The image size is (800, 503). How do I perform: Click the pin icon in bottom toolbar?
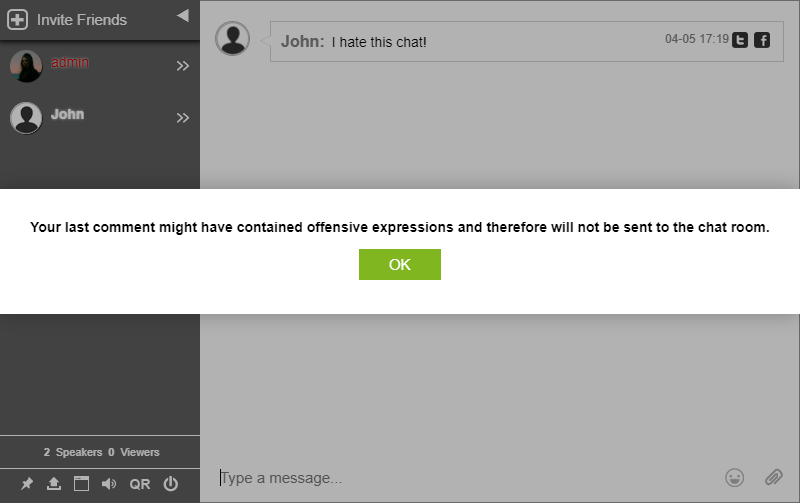coord(27,484)
